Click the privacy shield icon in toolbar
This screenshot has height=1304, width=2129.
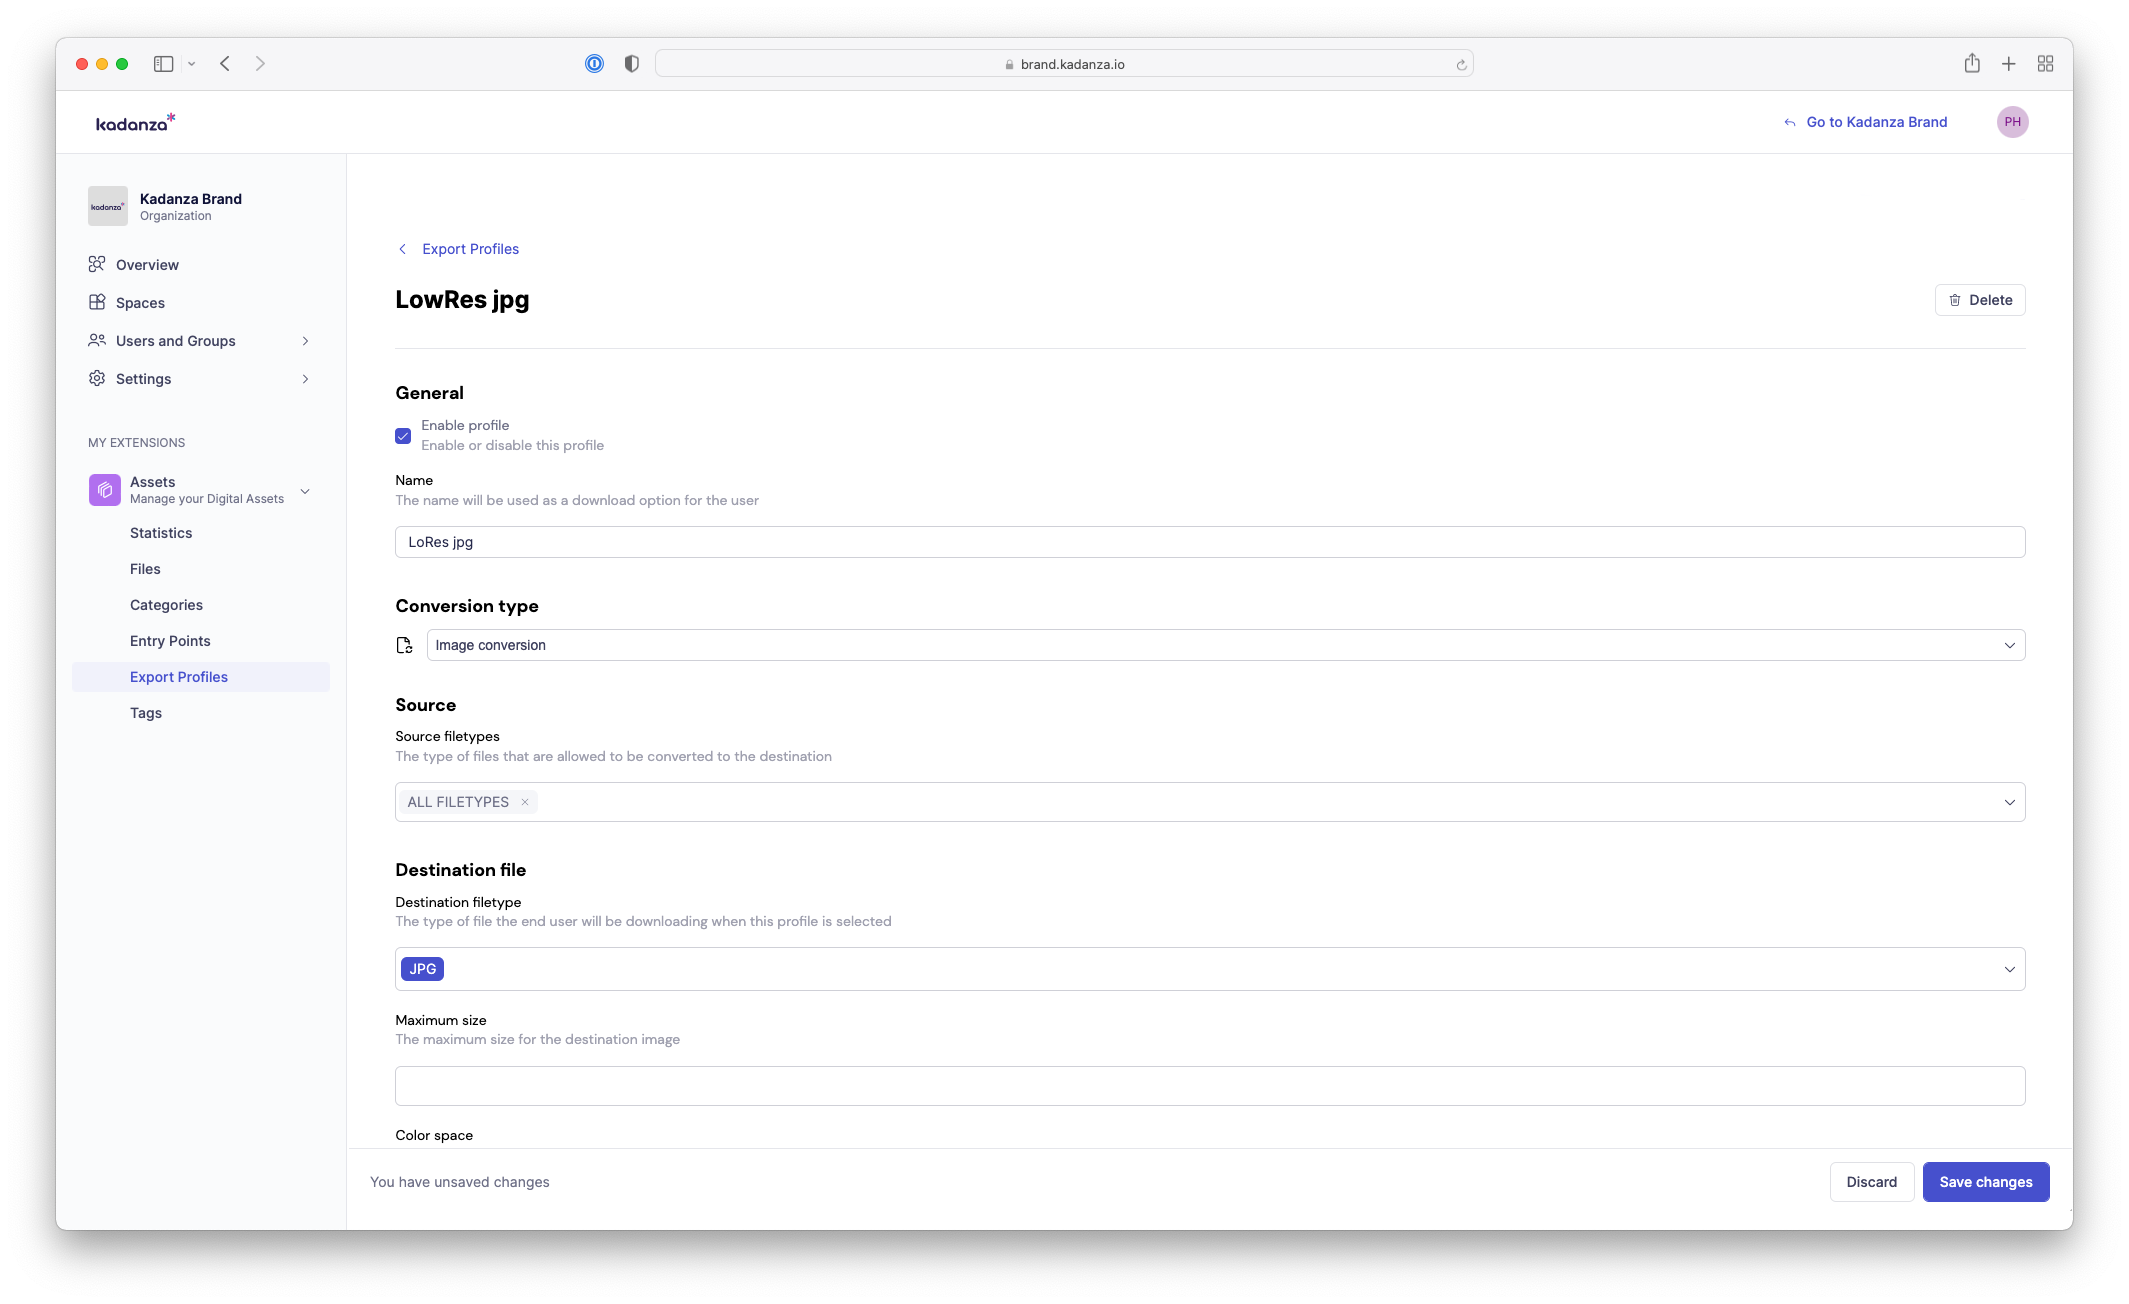pyautogui.click(x=631, y=64)
